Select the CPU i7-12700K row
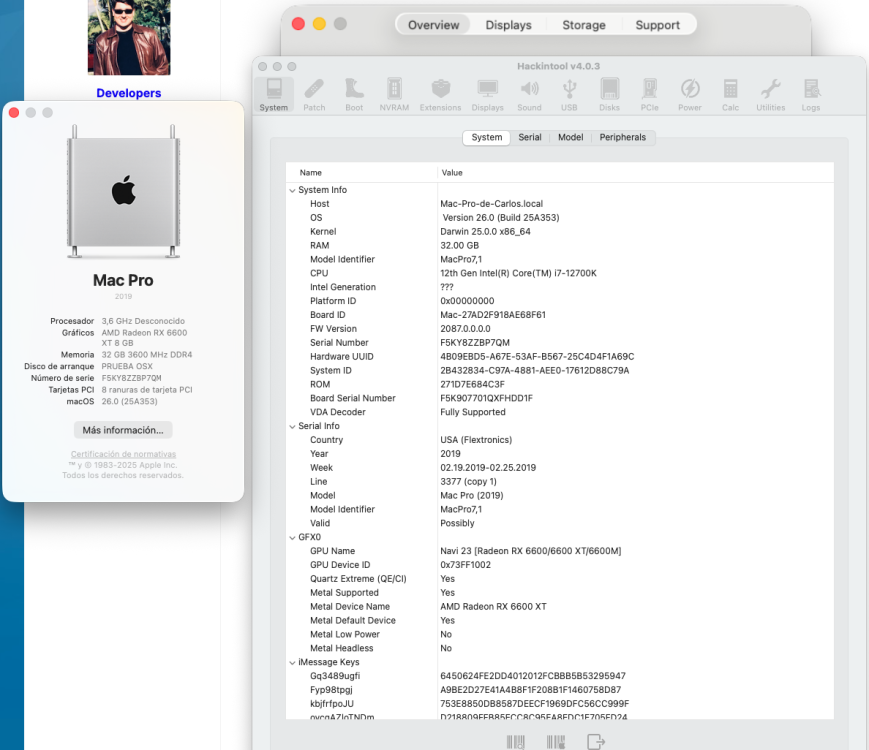 pos(560,273)
